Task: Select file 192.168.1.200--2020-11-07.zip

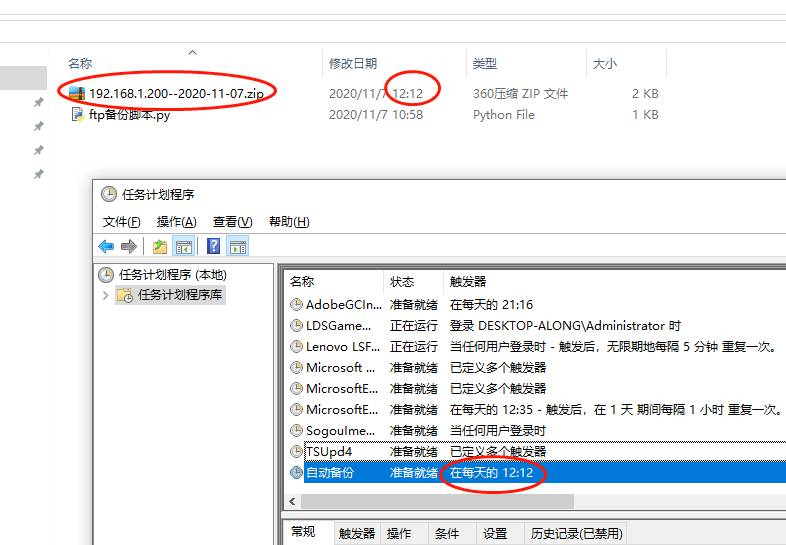Action: [176, 94]
